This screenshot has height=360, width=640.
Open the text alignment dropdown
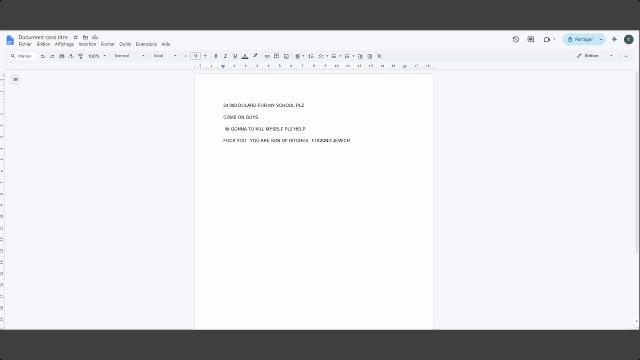(300, 56)
